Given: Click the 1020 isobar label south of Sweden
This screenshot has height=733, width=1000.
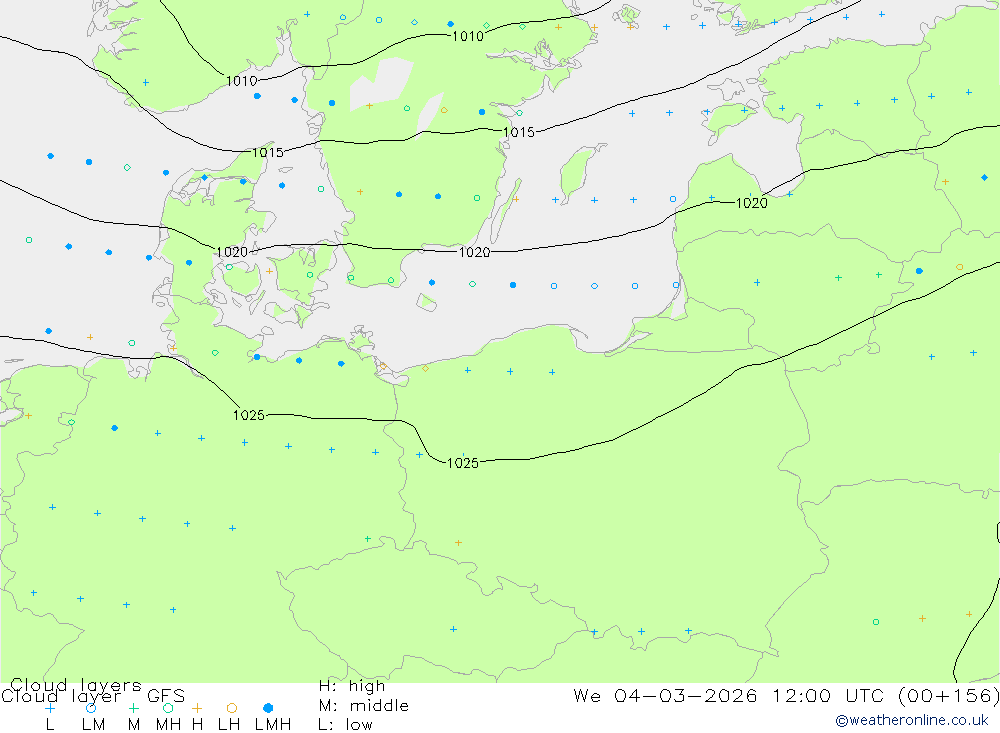Looking at the screenshot, I should pos(474,253).
